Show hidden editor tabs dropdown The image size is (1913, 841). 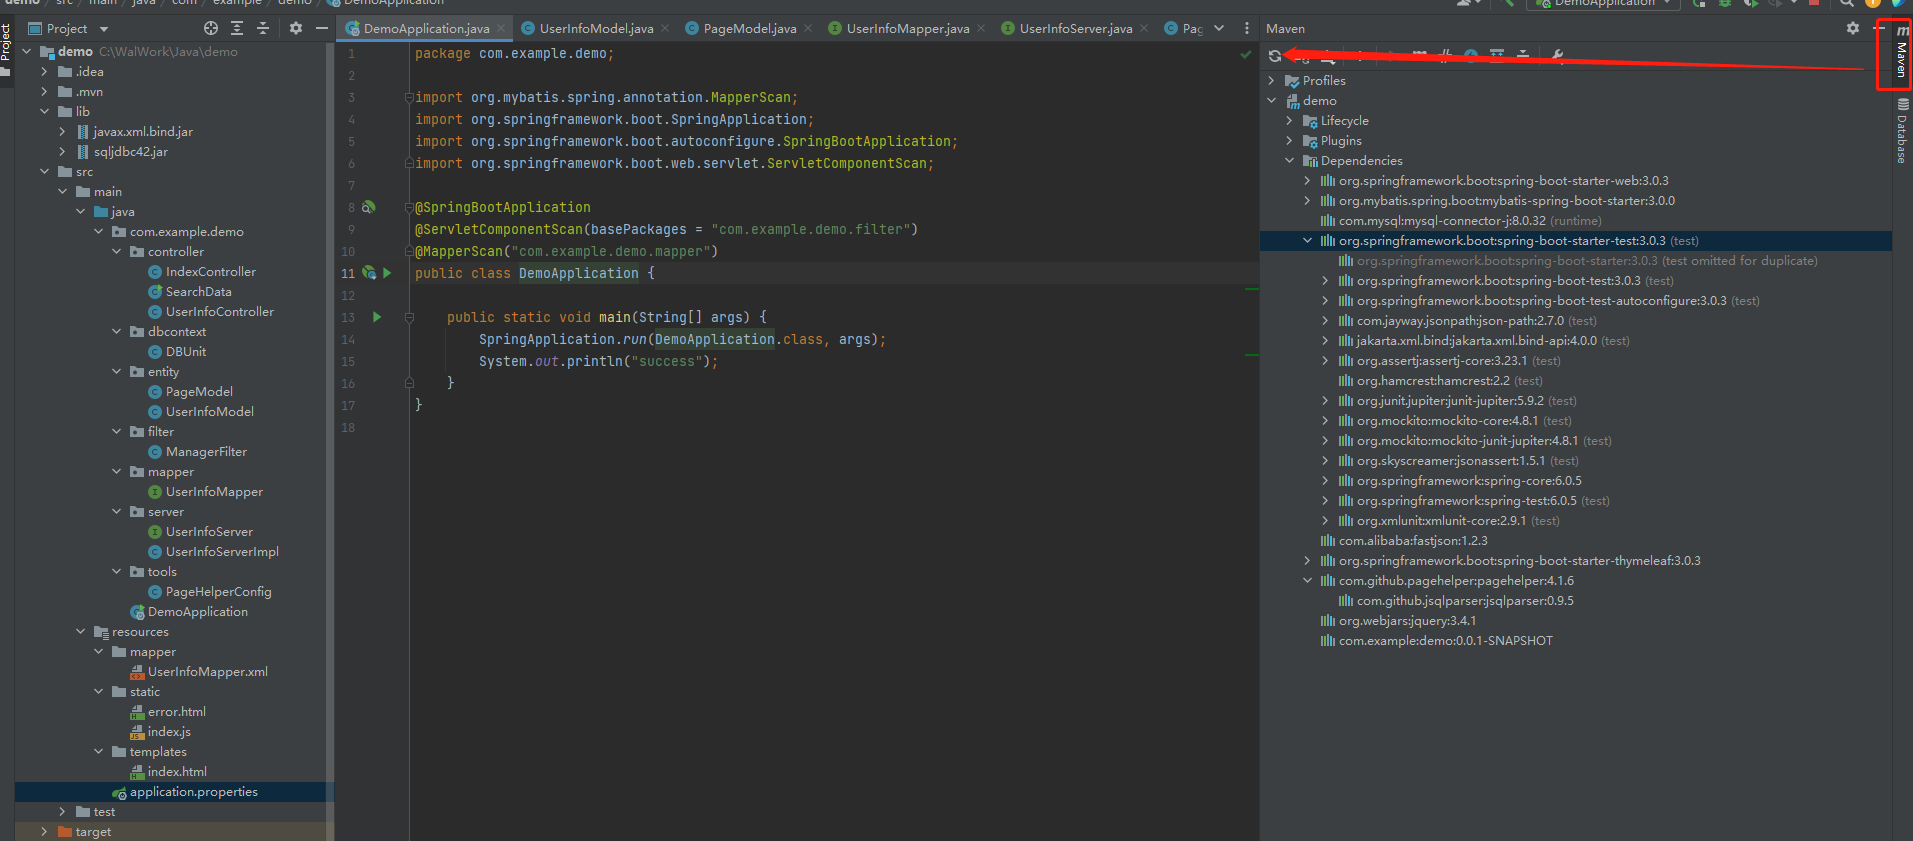click(x=1219, y=28)
